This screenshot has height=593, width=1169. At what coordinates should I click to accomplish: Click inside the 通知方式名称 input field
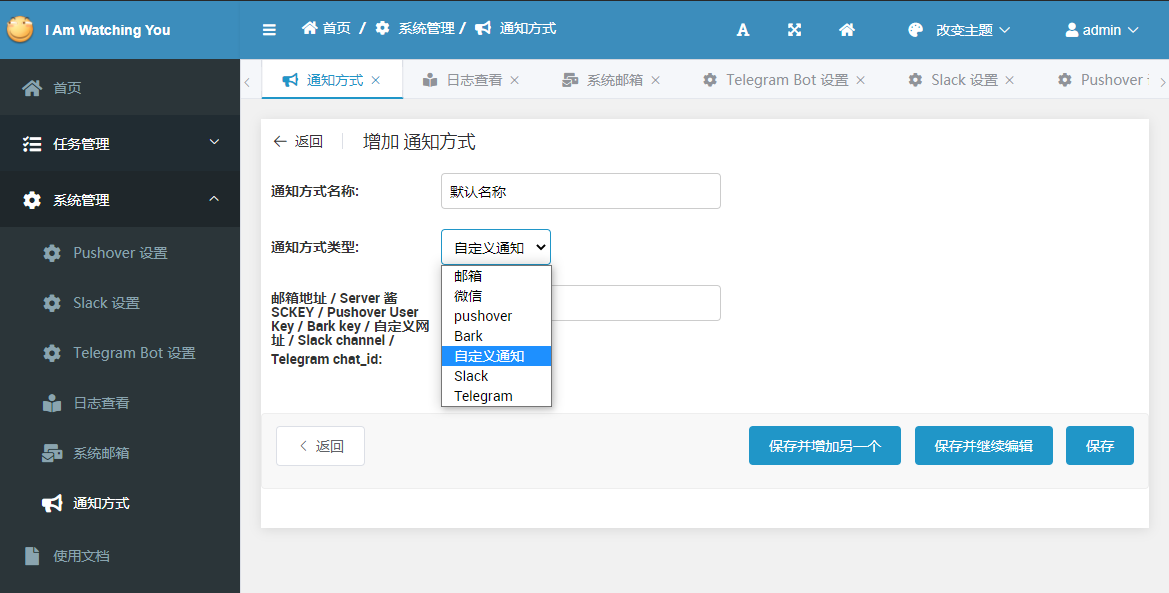(x=580, y=191)
